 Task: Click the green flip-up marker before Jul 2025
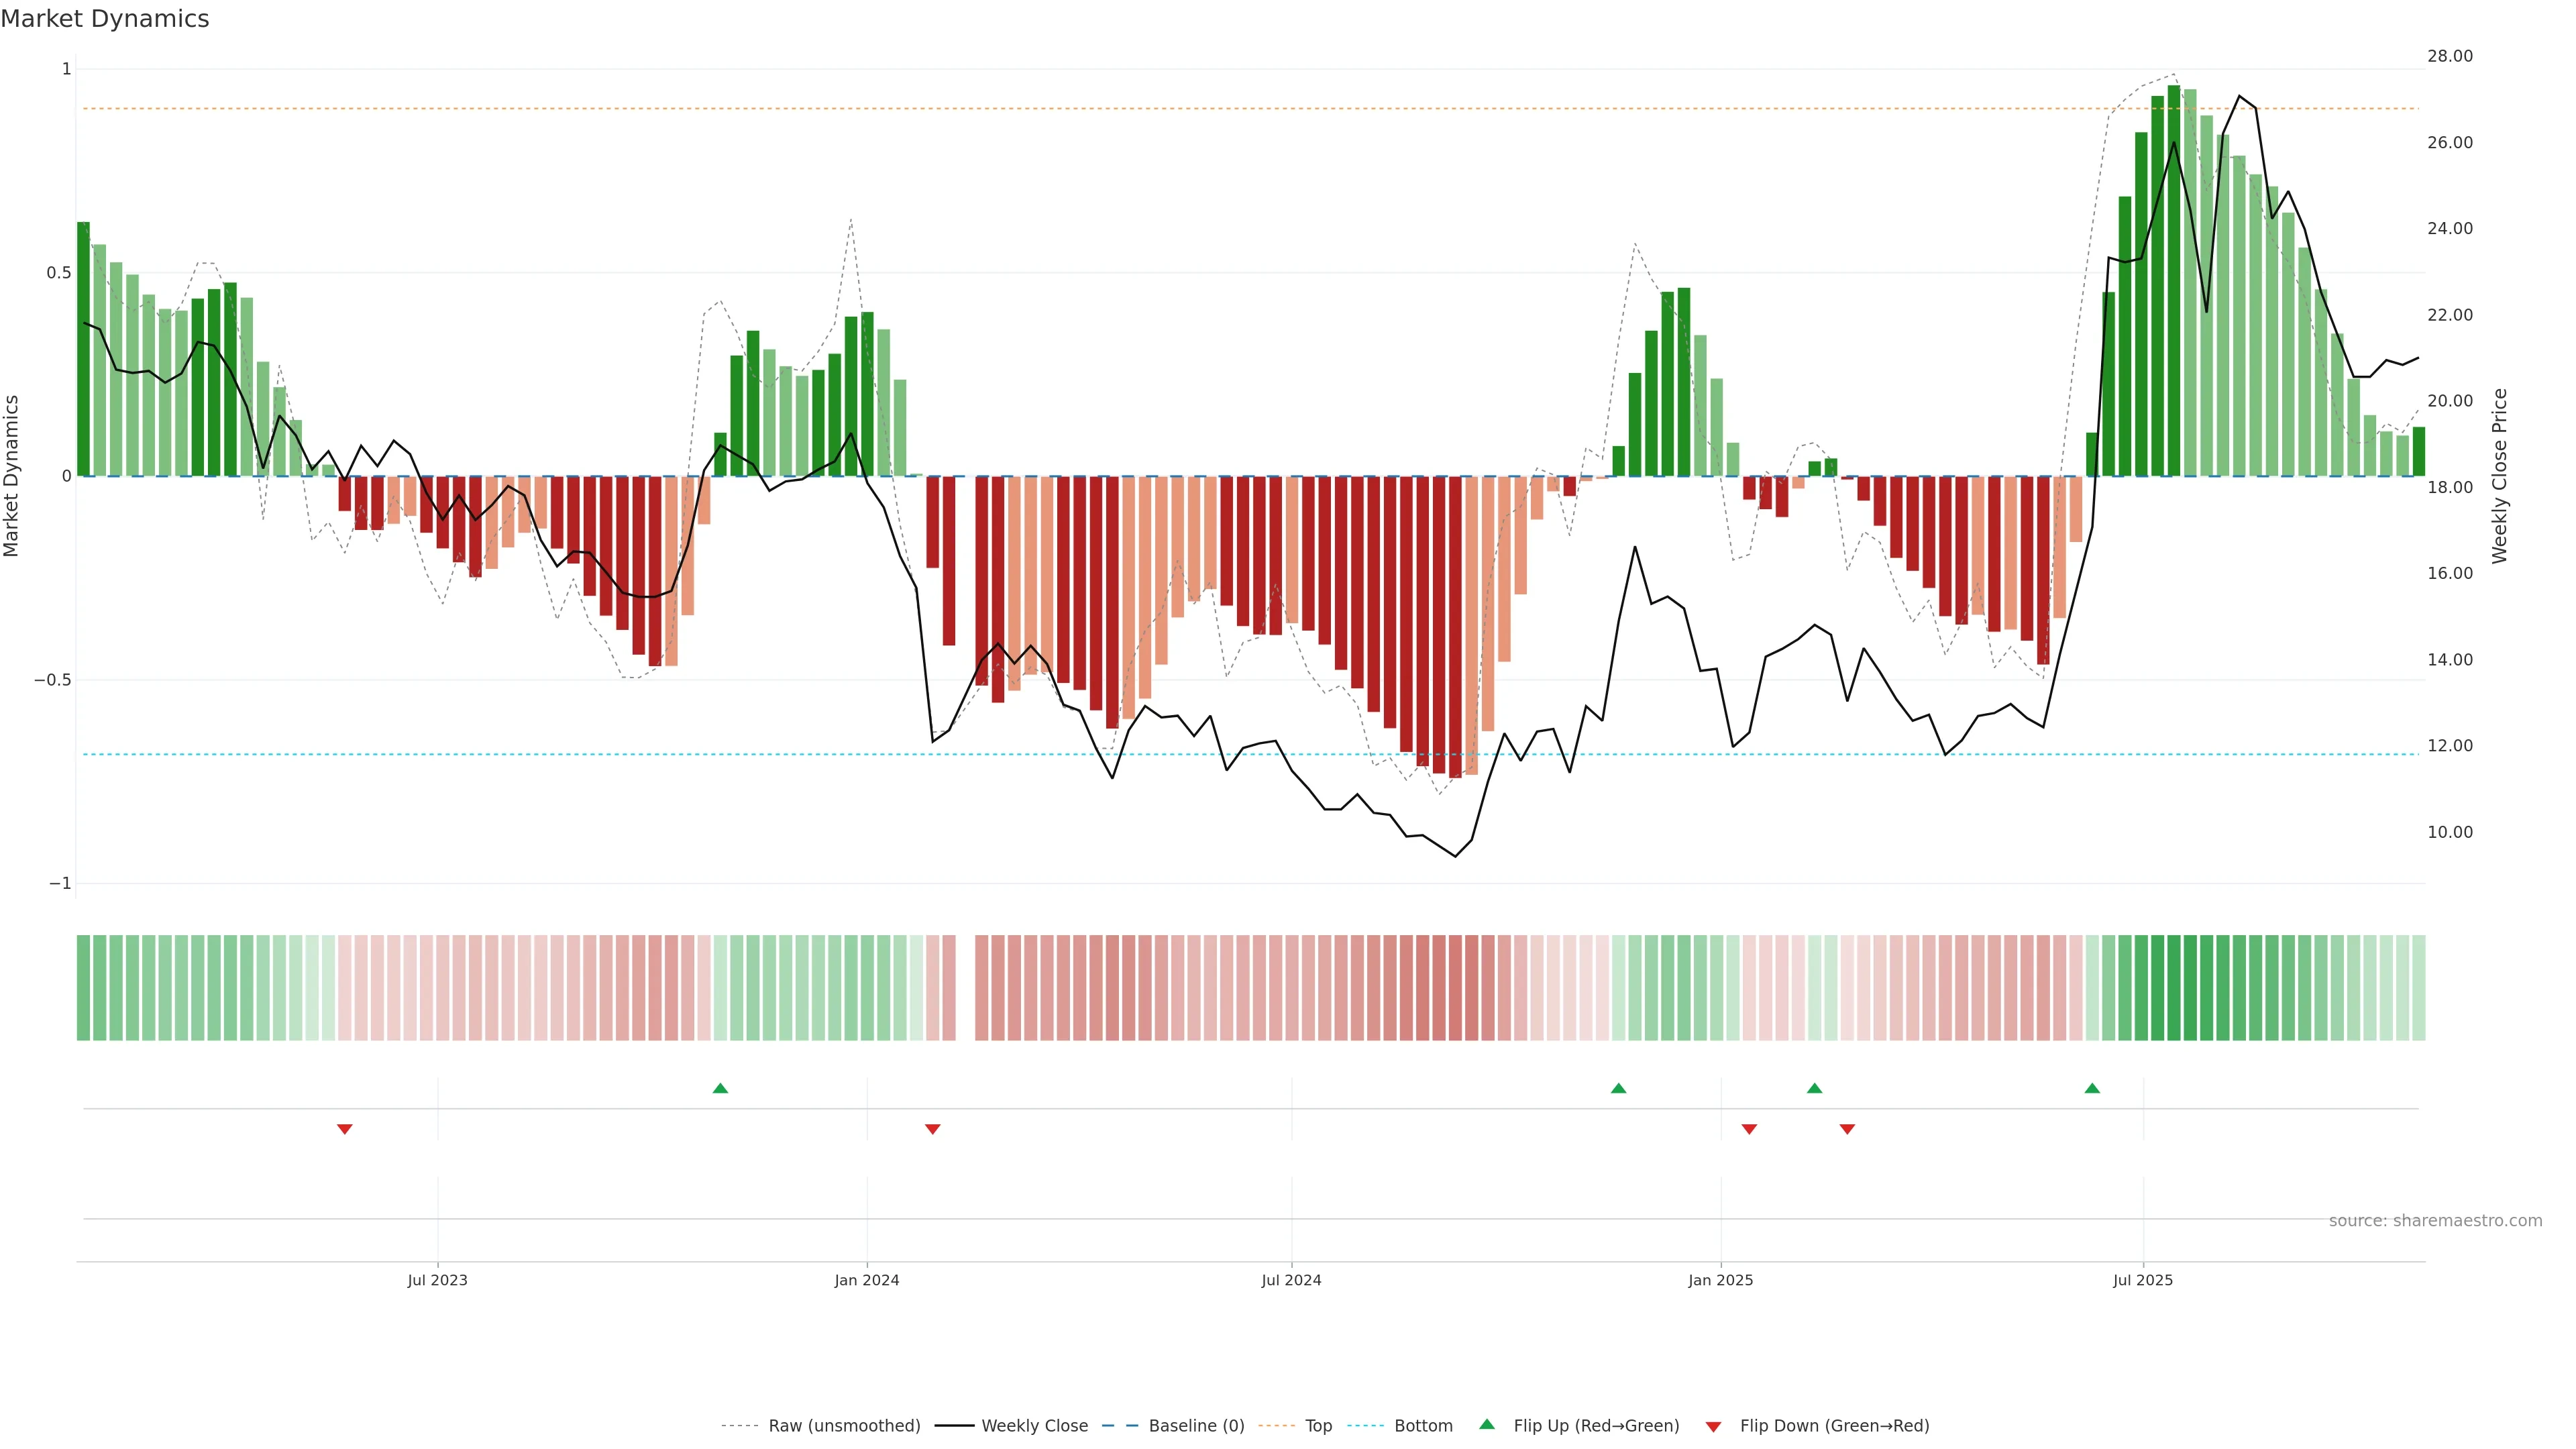2092,1088
